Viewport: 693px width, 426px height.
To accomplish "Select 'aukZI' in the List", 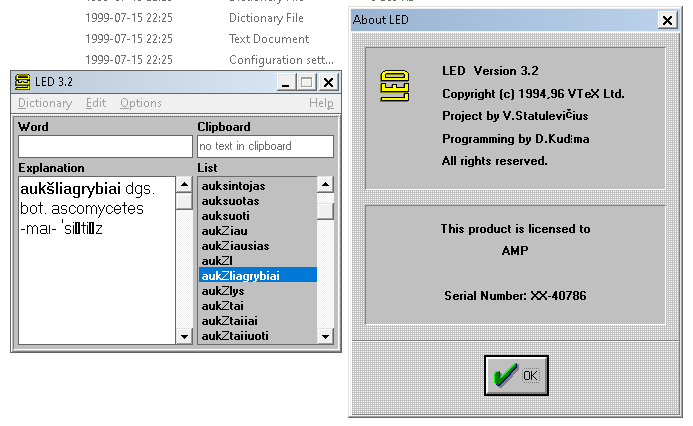I will tap(258, 261).
